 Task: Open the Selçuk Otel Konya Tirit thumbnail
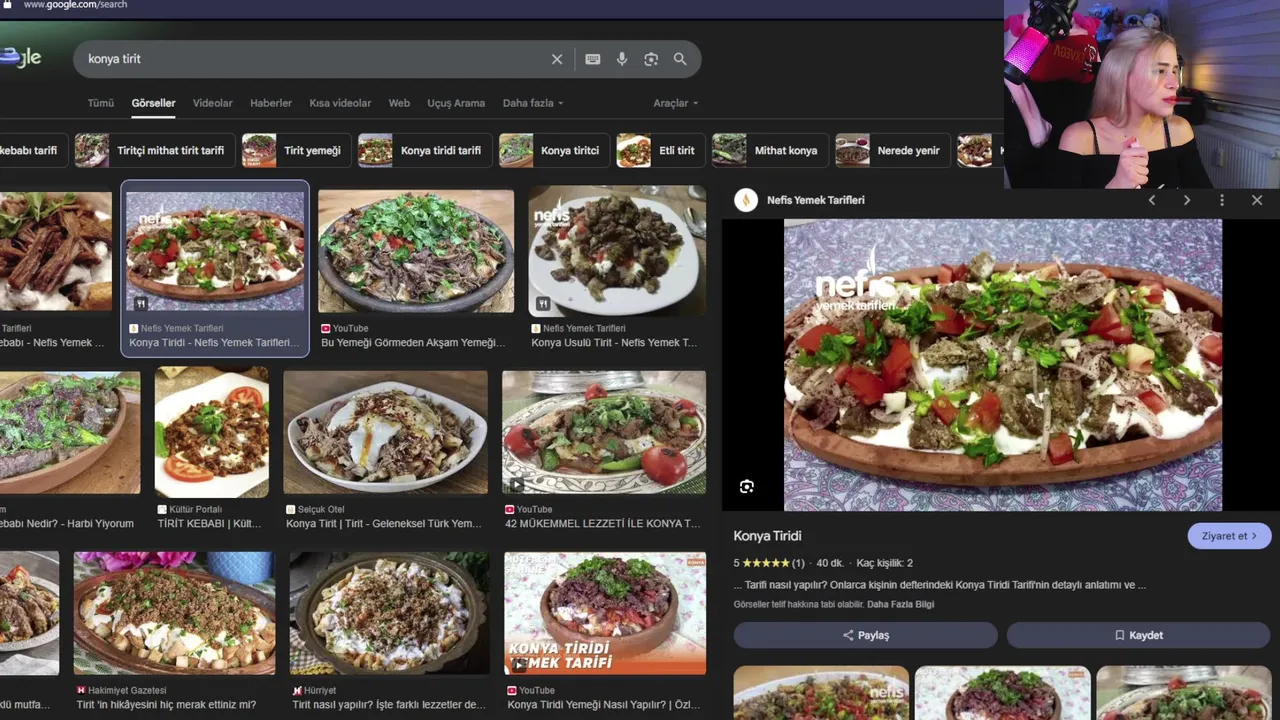click(386, 432)
